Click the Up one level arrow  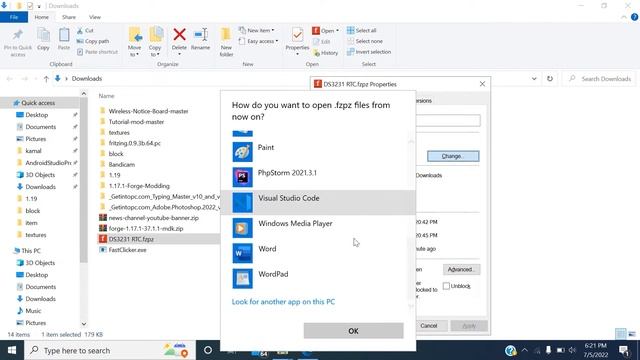pyautogui.click(x=46, y=79)
